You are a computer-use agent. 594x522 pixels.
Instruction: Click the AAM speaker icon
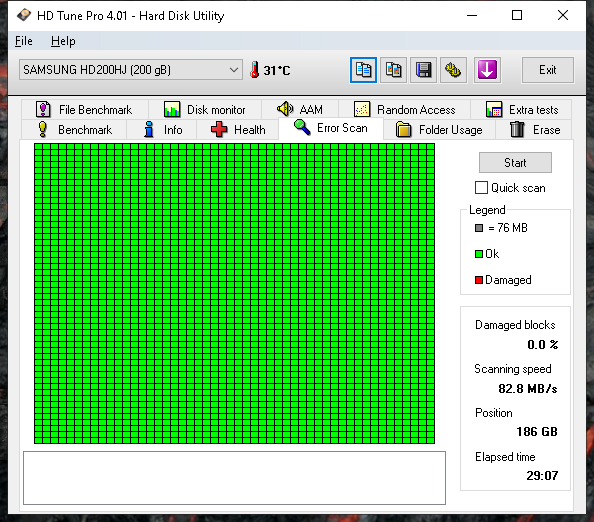click(x=285, y=109)
